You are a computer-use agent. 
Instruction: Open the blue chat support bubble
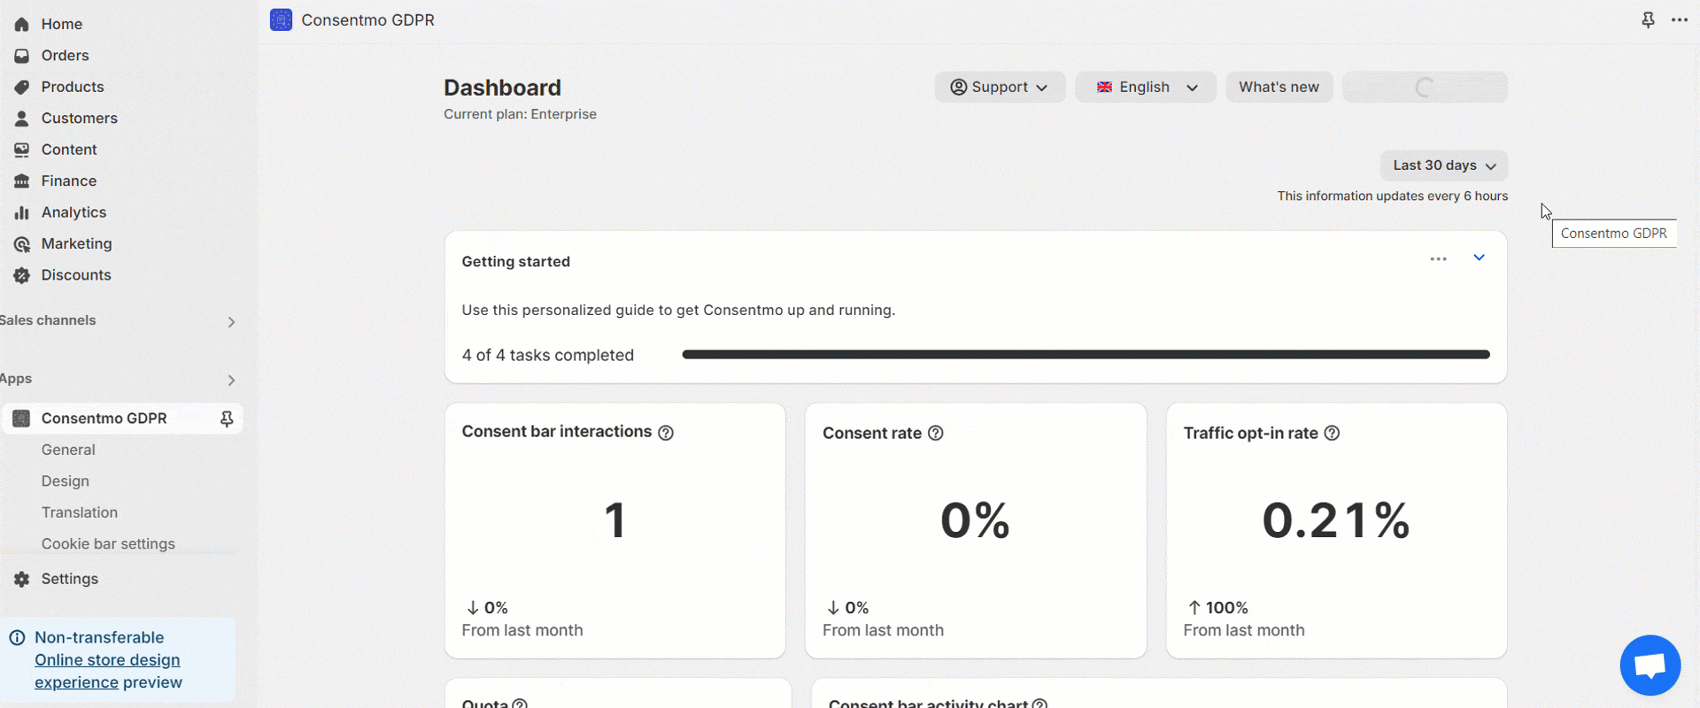(1650, 665)
